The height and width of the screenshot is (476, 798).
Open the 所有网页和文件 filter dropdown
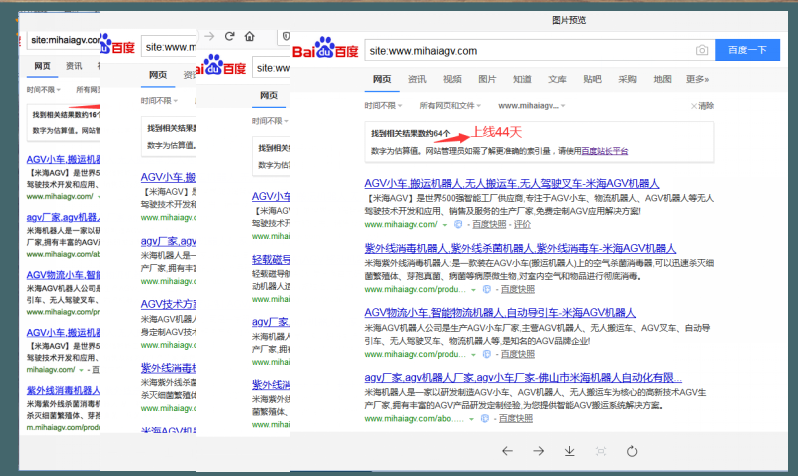(x=450, y=105)
